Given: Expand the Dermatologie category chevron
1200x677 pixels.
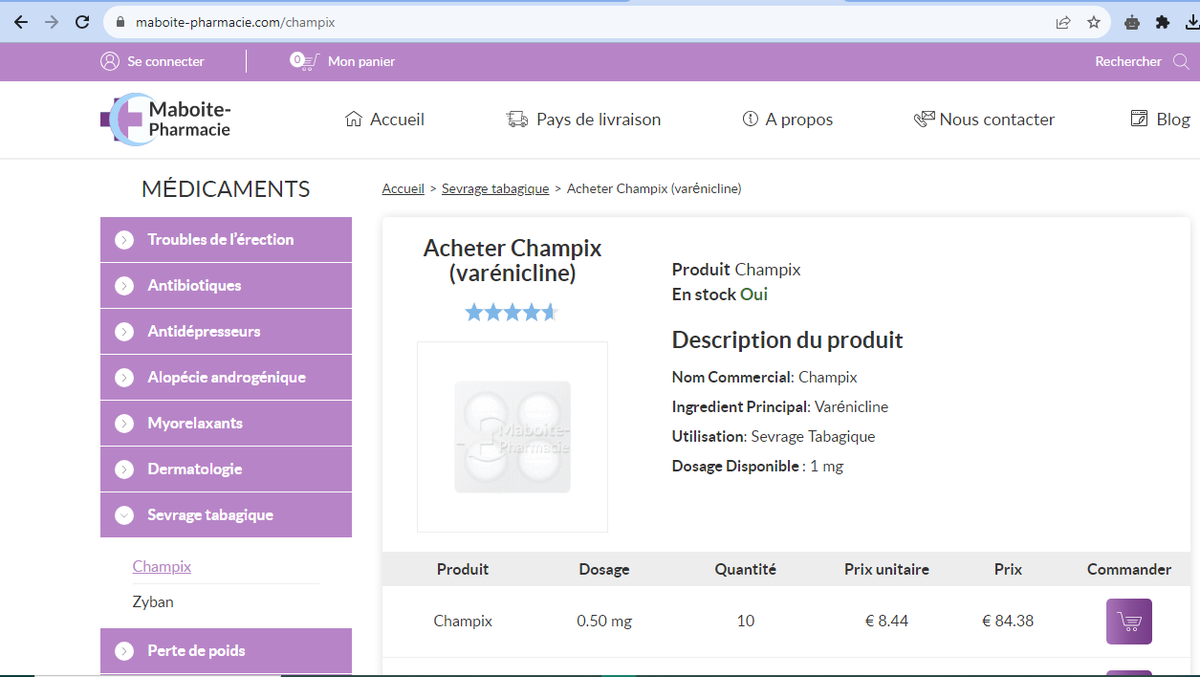Looking at the screenshot, I should coord(124,470).
